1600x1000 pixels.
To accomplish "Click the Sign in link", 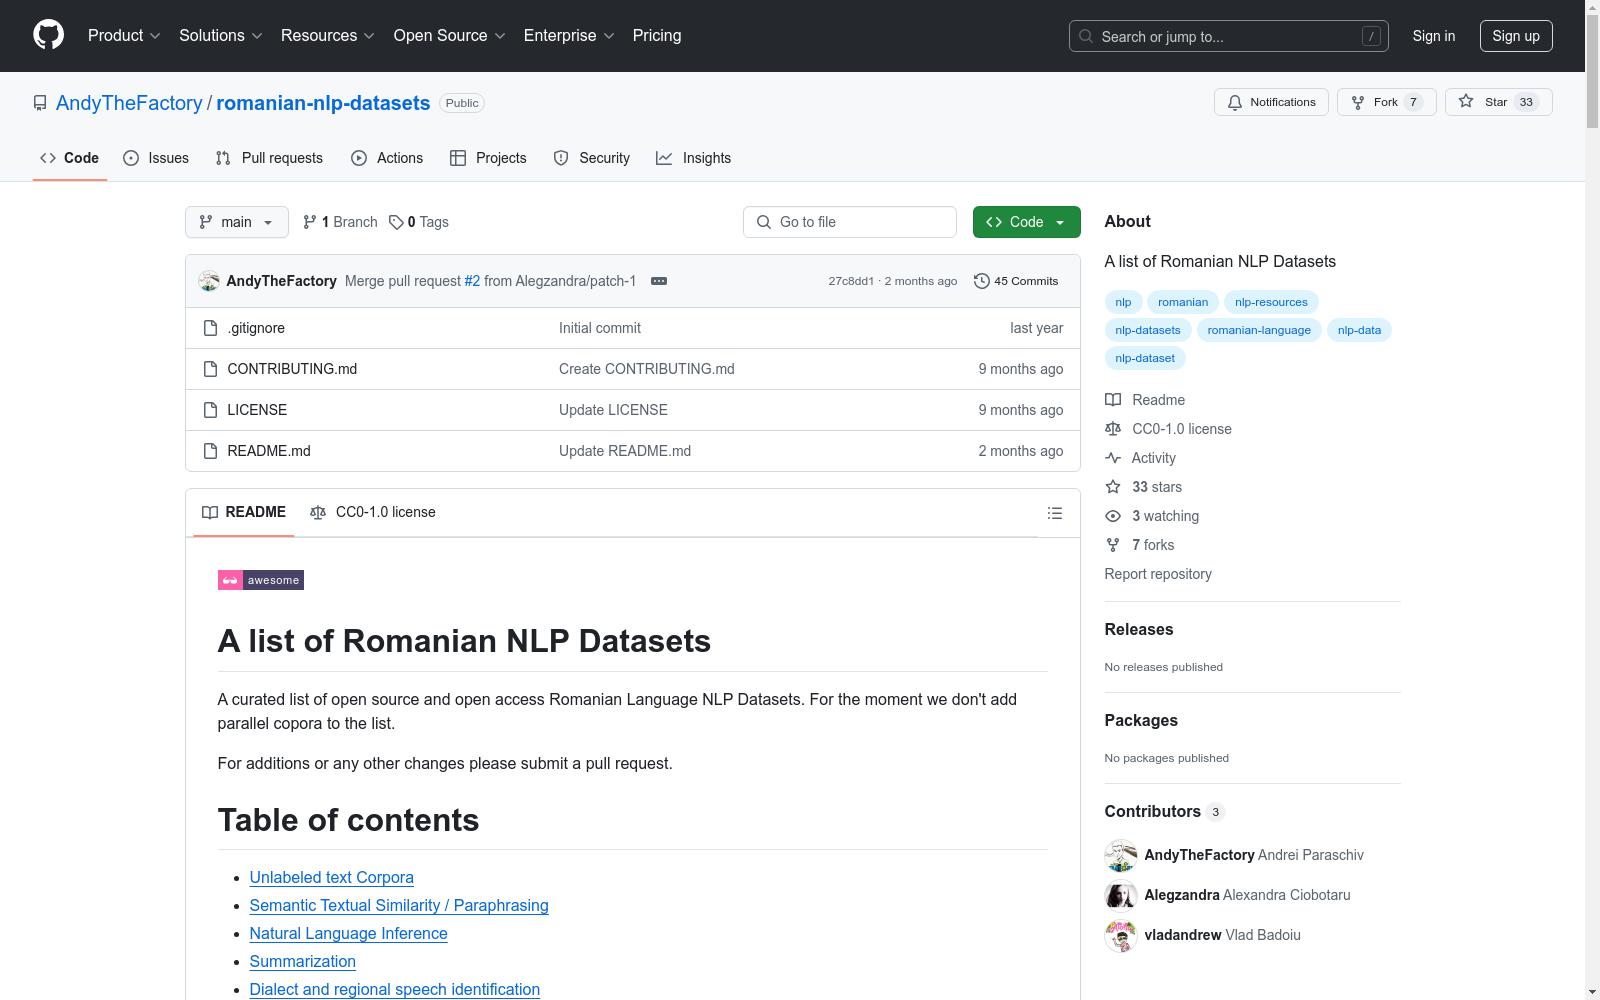I will click(x=1434, y=36).
